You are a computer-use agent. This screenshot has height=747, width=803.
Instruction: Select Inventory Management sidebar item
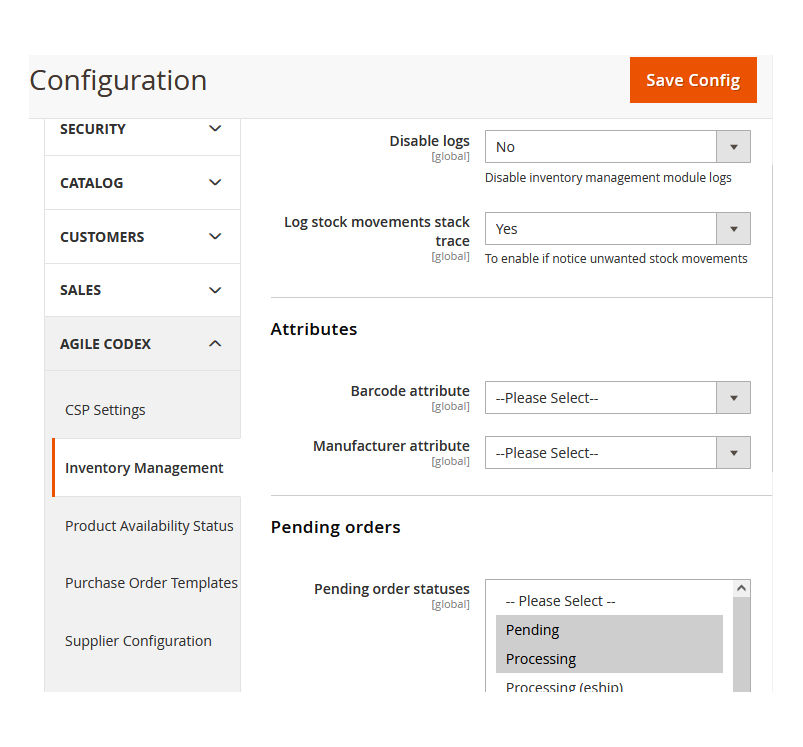tap(144, 468)
